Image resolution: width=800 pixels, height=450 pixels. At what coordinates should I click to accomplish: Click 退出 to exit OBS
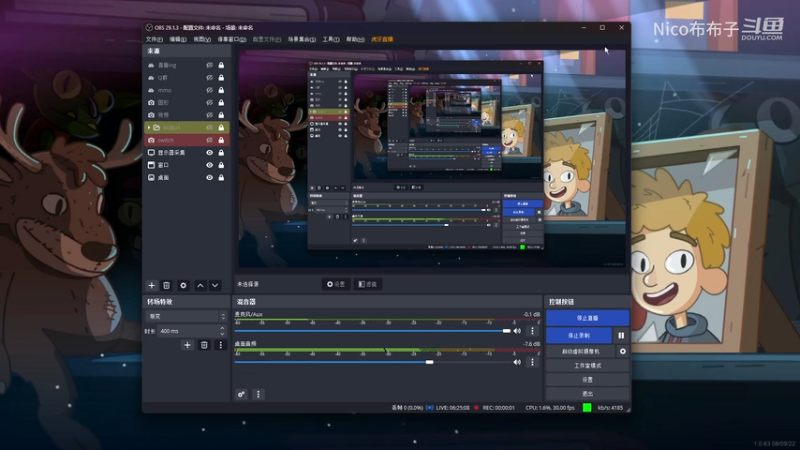(587, 394)
